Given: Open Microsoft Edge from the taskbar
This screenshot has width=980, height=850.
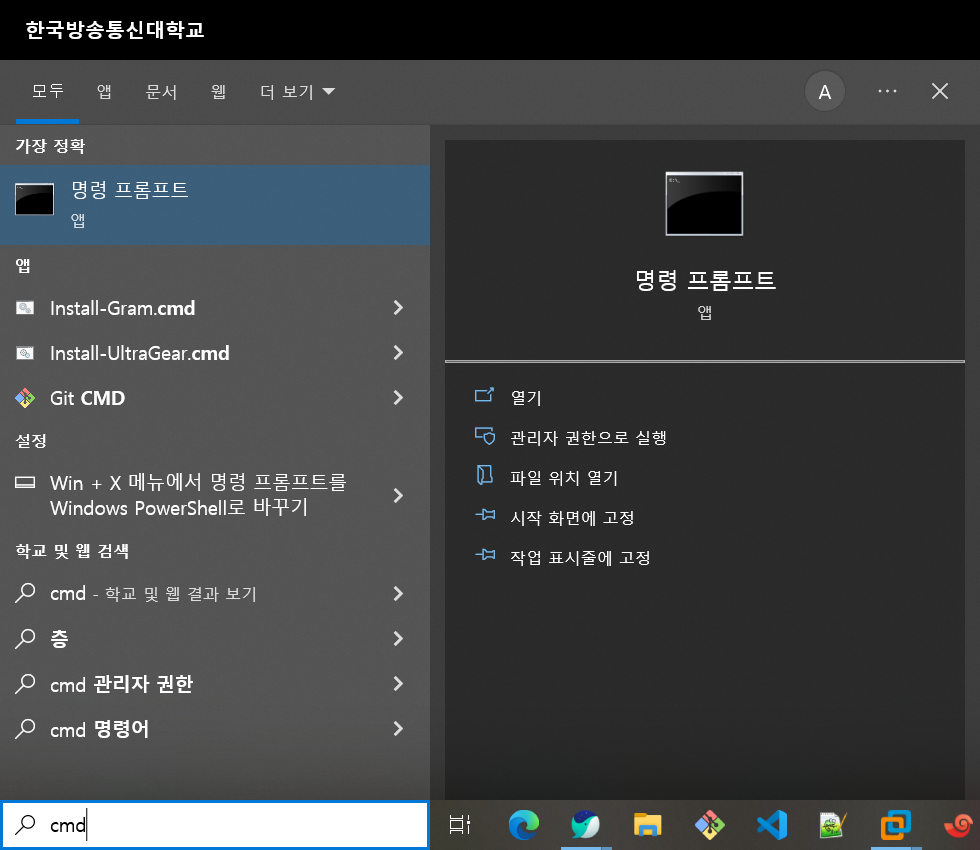Looking at the screenshot, I should pyautogui.click(x=524, y=825).
